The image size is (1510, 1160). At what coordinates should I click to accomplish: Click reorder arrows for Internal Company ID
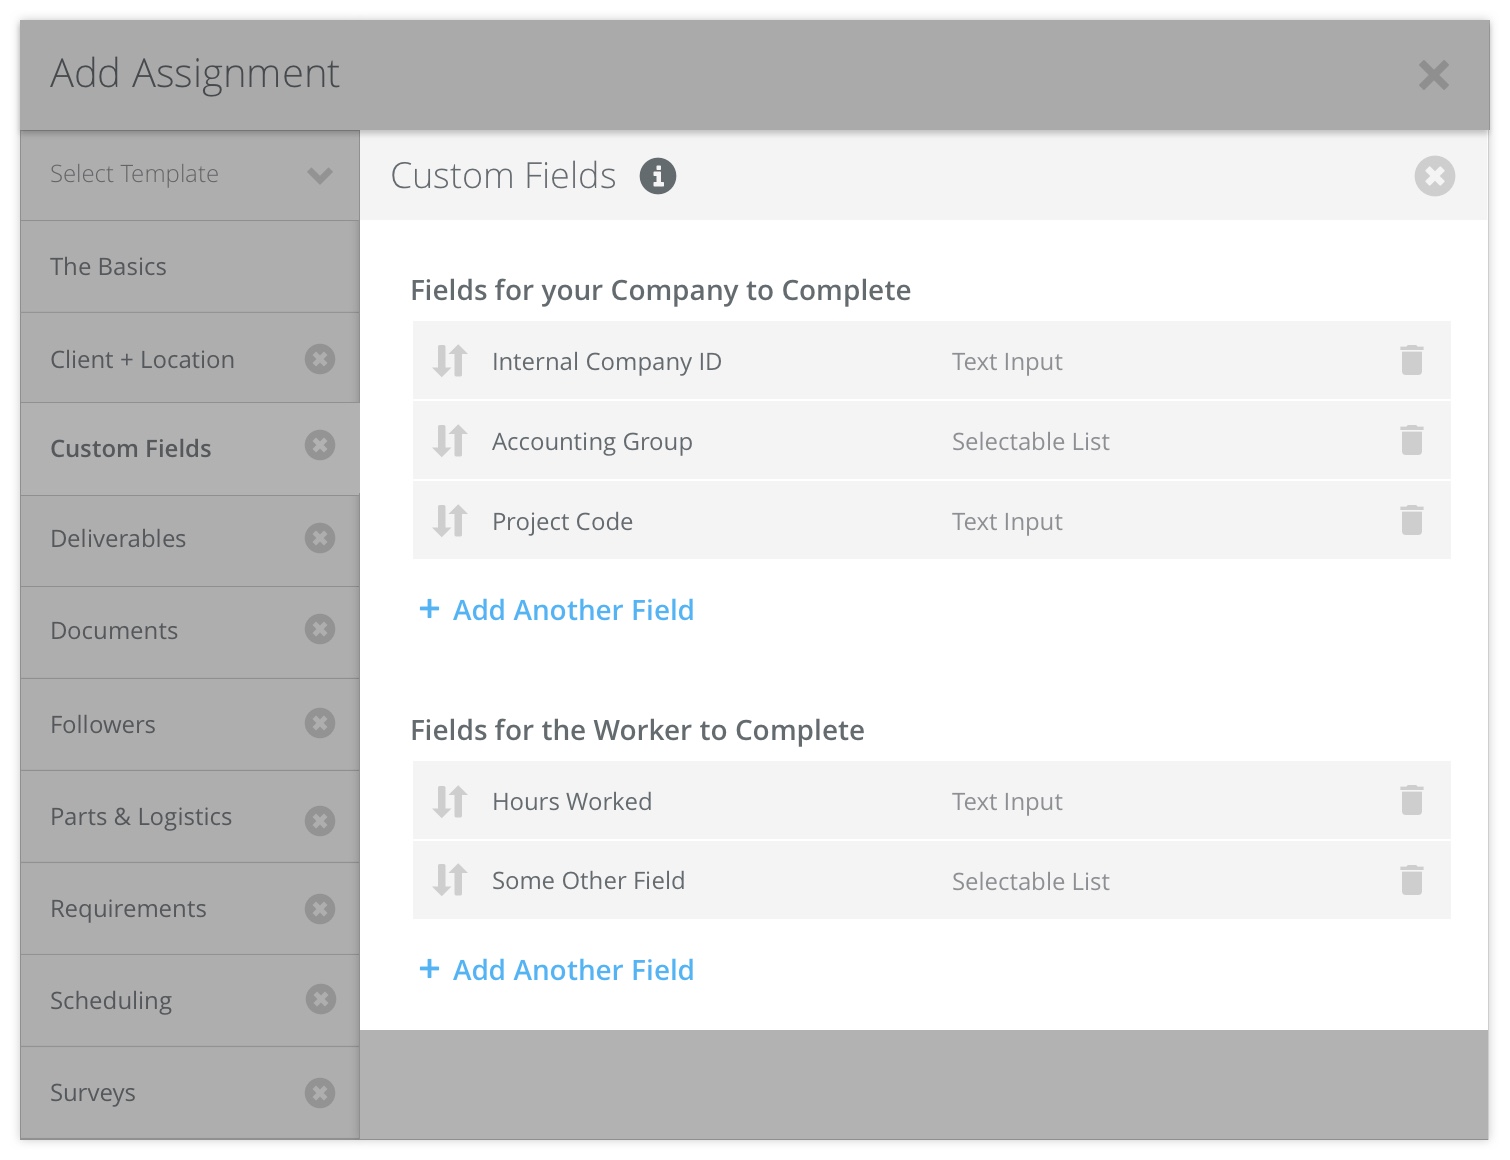tap(450, 360)
